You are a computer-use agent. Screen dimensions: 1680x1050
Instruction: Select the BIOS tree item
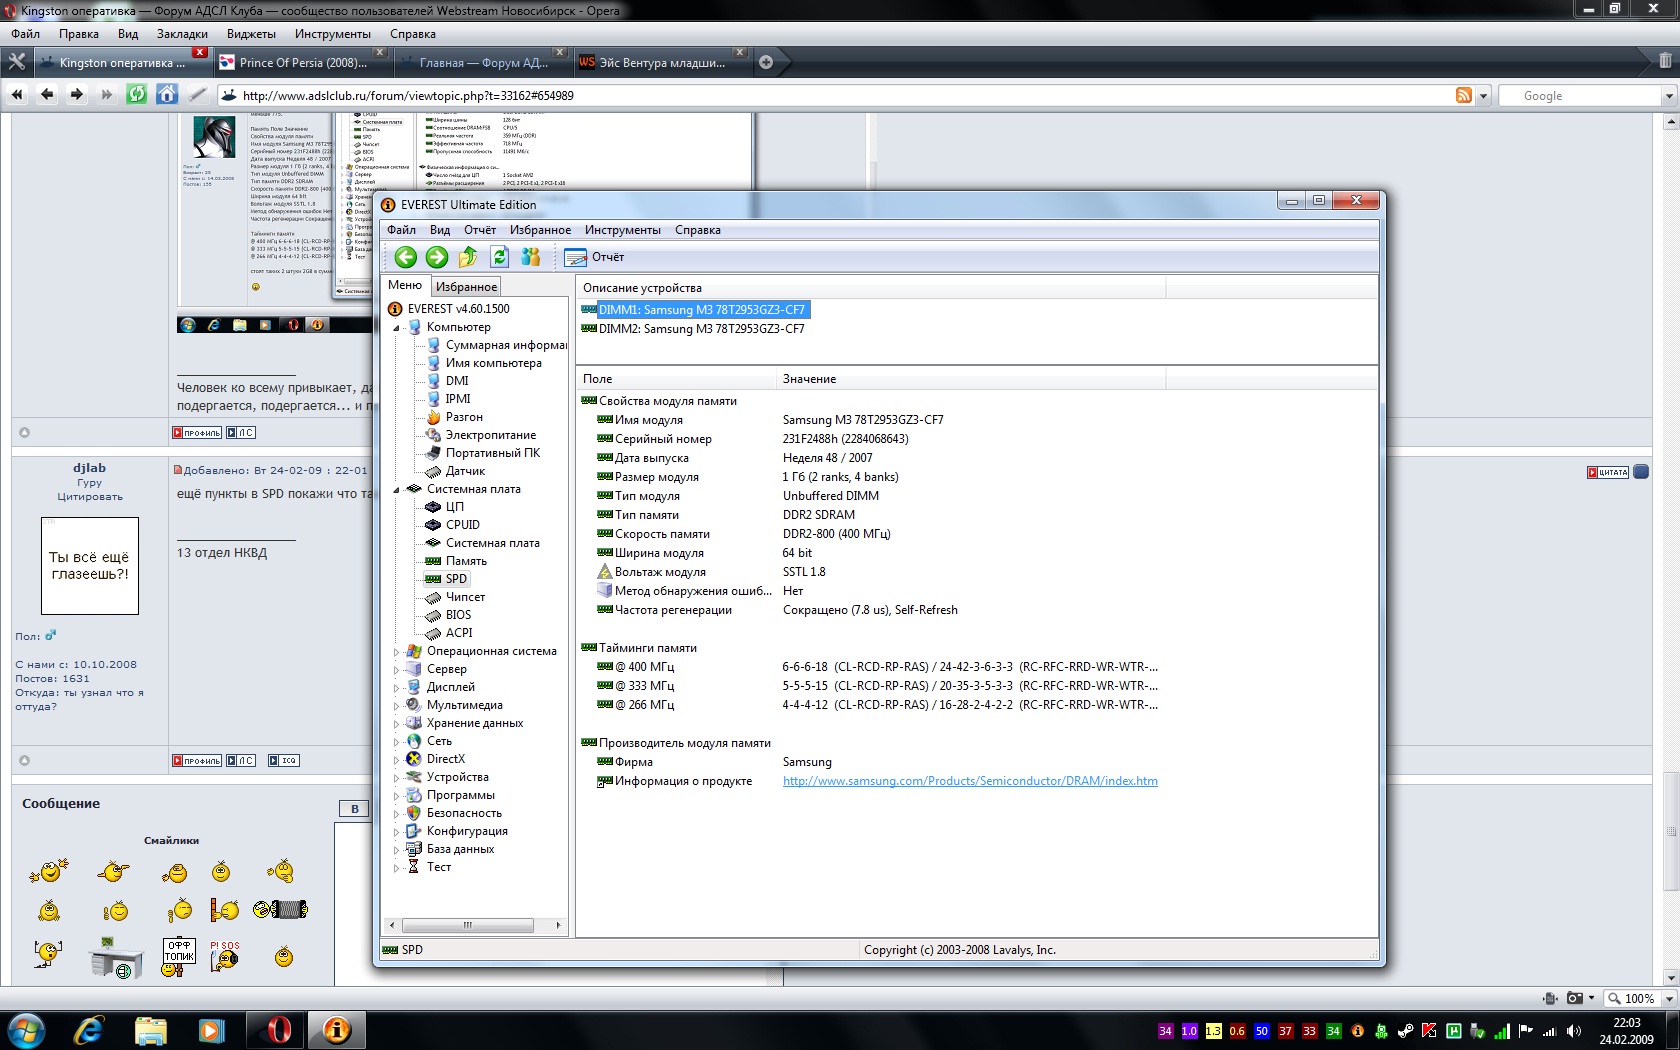click(x=458, y=615)
